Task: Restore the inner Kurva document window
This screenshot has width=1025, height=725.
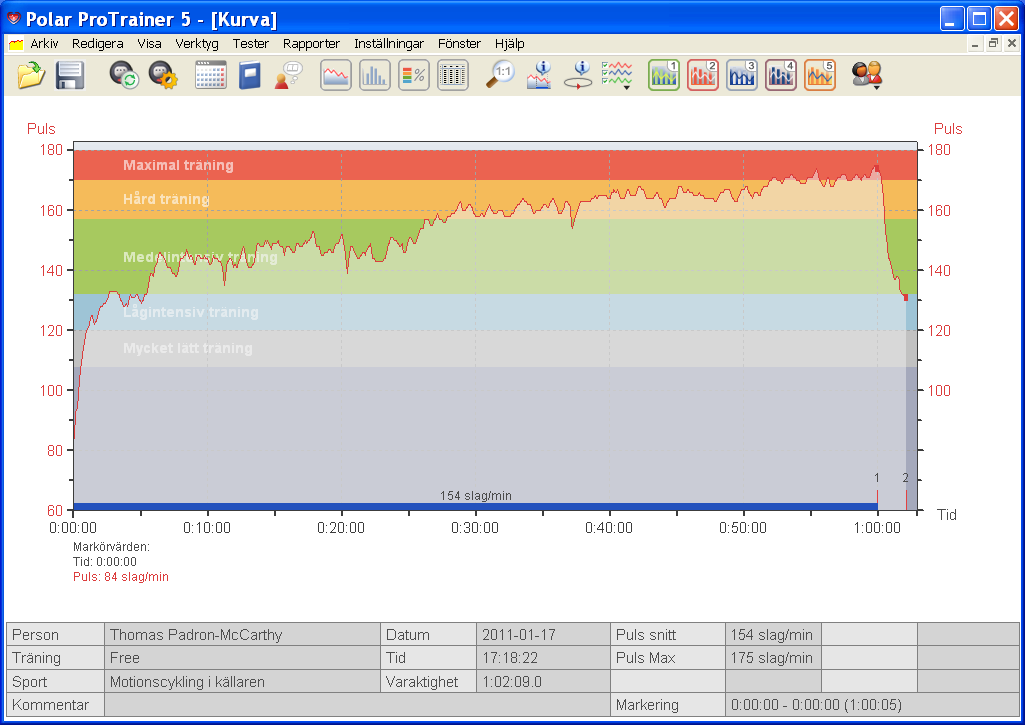Action: pos(993,44)
